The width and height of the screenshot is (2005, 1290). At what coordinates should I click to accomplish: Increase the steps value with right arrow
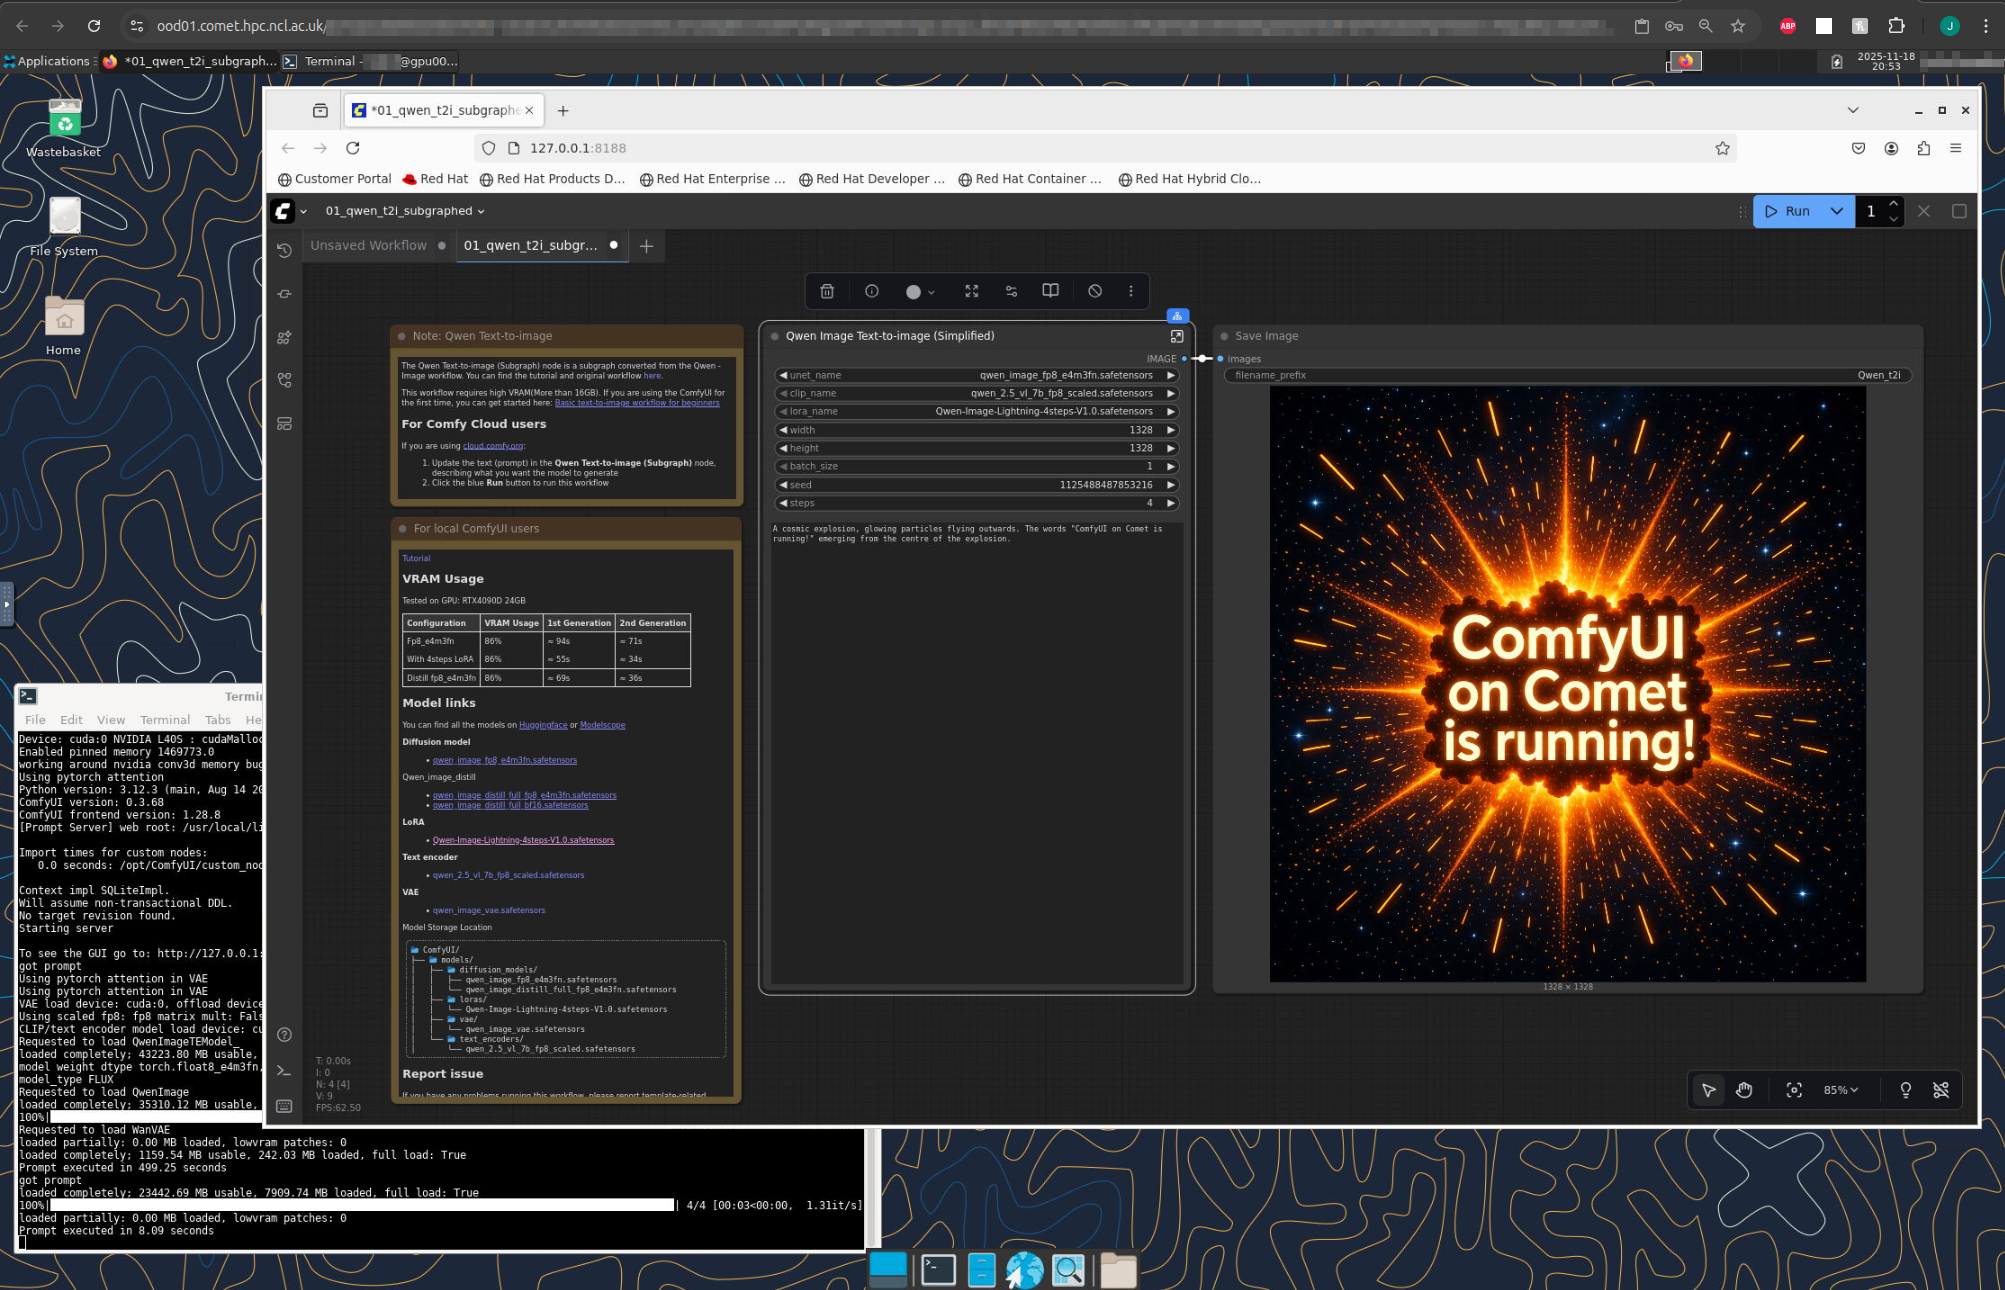click(1170, 503)
